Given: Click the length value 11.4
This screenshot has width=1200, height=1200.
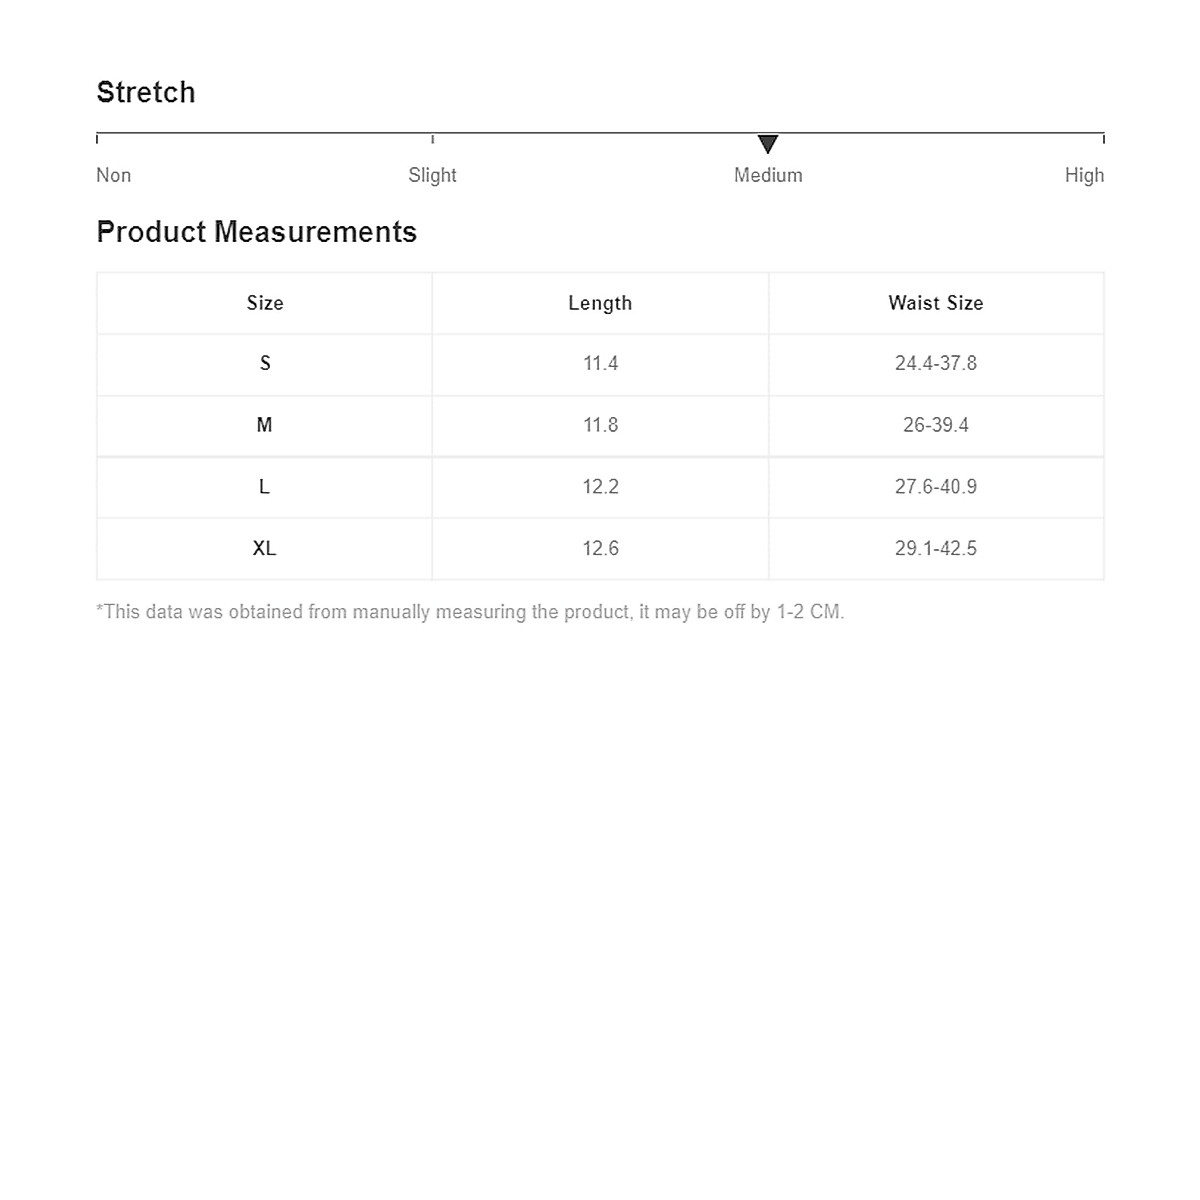Looking at the screenshot, I should click(600, 363).
